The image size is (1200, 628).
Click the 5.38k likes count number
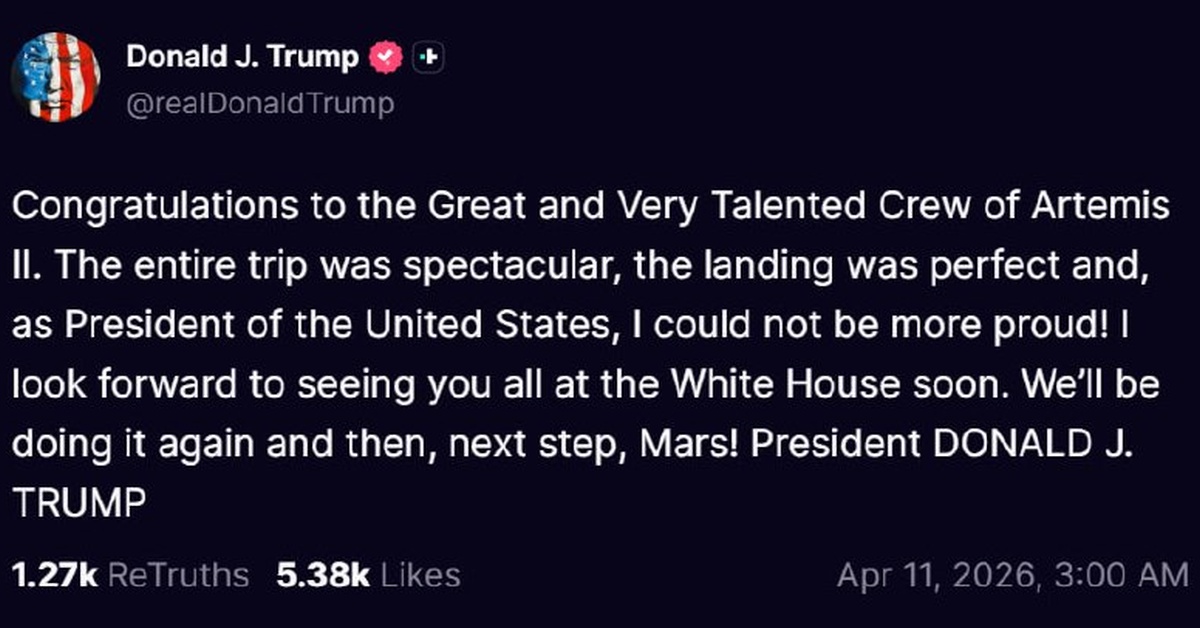coord(322,575)
